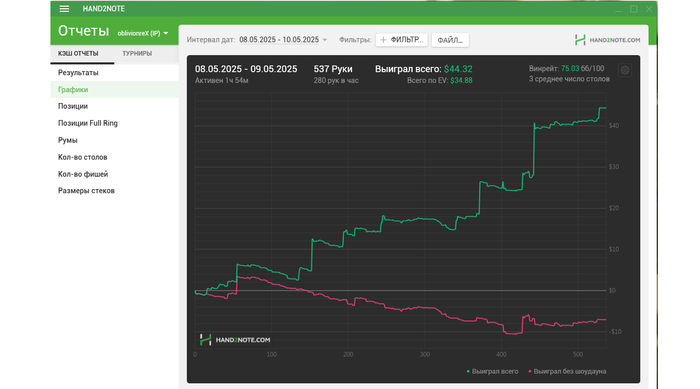This screenshot has width=700, height=389.
Task: Open the Результаты report
Action: click(x=114, y=72)
